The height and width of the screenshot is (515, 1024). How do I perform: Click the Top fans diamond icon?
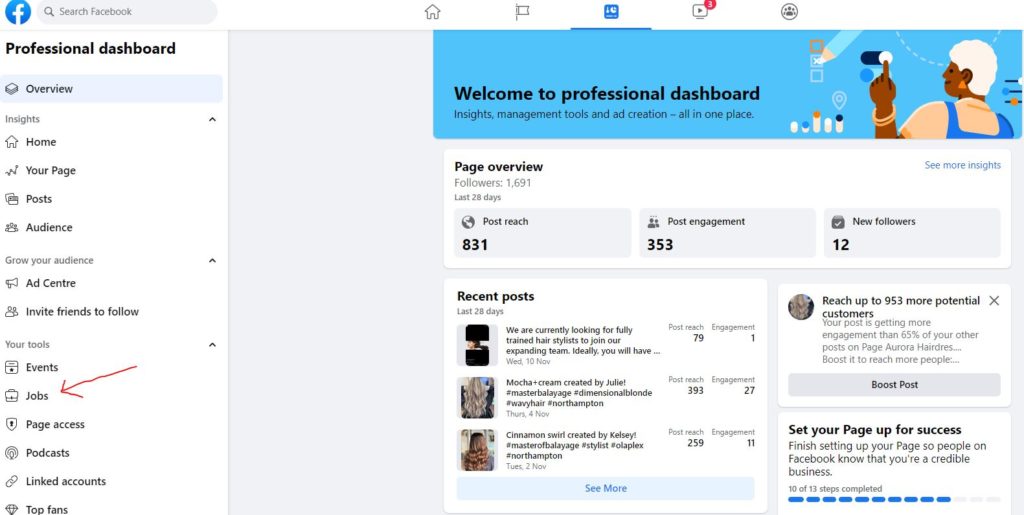[11, 509]
